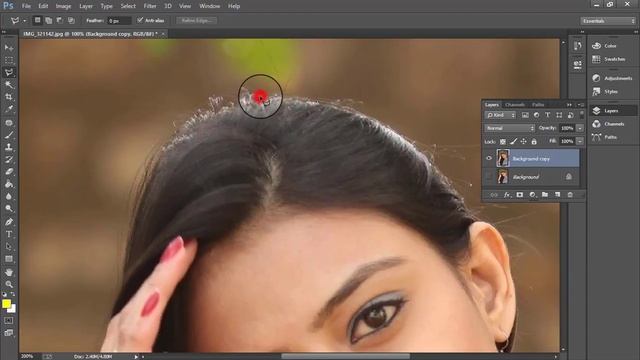
Task: Select the Blur tool
Action: (9, 196)
